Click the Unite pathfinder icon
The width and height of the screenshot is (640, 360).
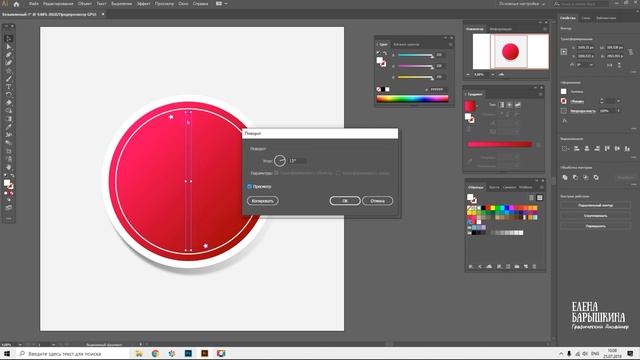pos(565,178)
